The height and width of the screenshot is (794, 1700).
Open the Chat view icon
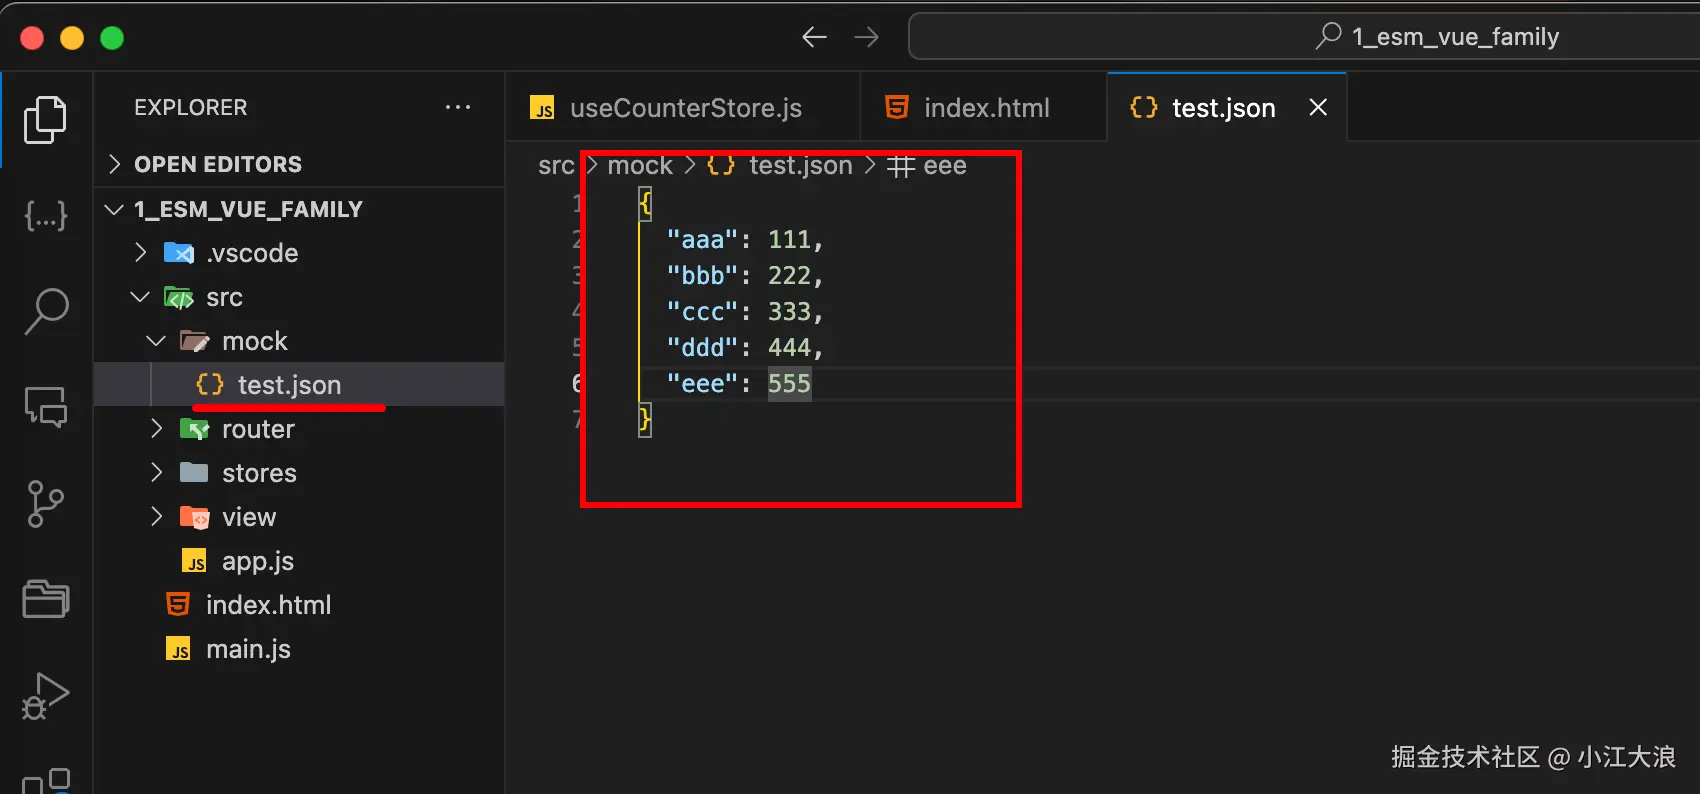[x=46, y=407]
